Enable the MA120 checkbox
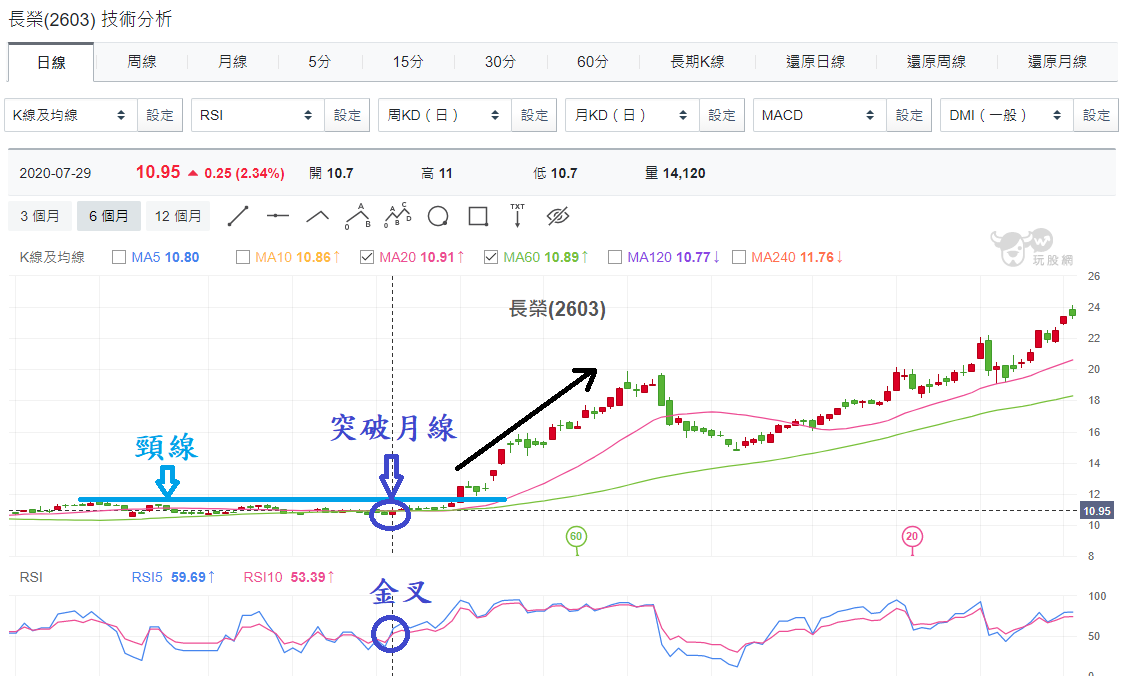1123x676 pixels. (x=614, y=257)
